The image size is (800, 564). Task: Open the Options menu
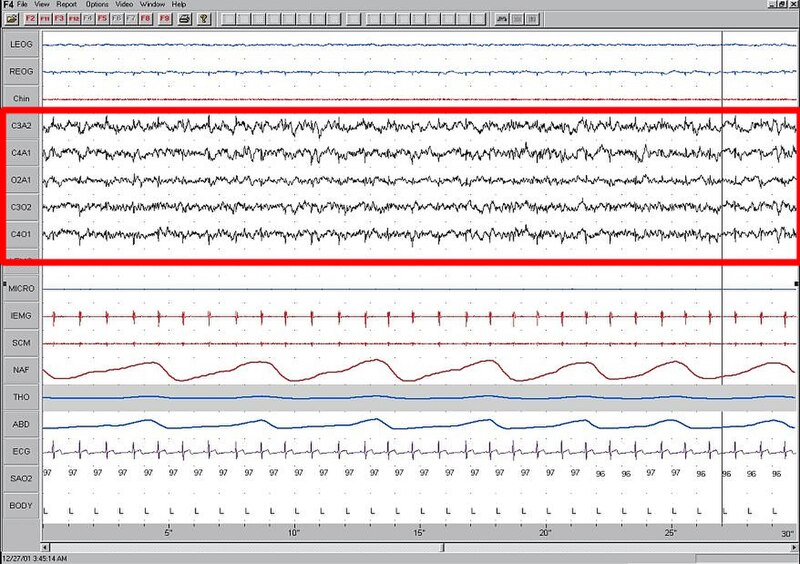pos(97,5)
